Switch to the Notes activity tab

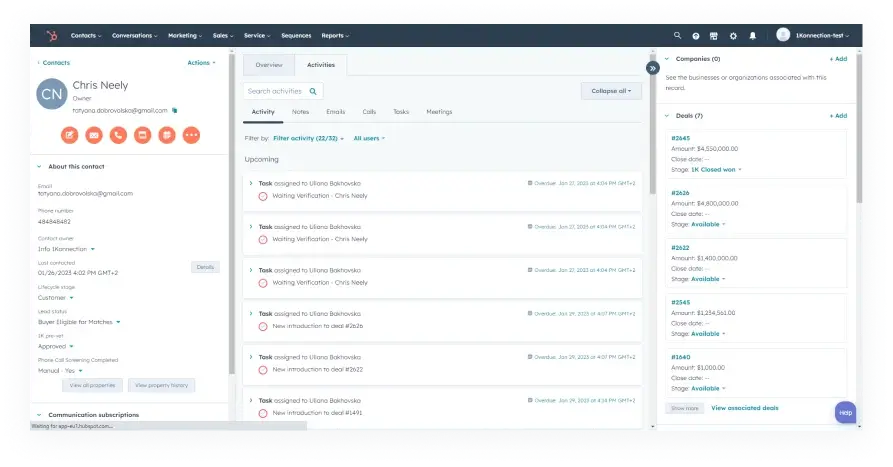pyautogui.click(x=300, y=112)
